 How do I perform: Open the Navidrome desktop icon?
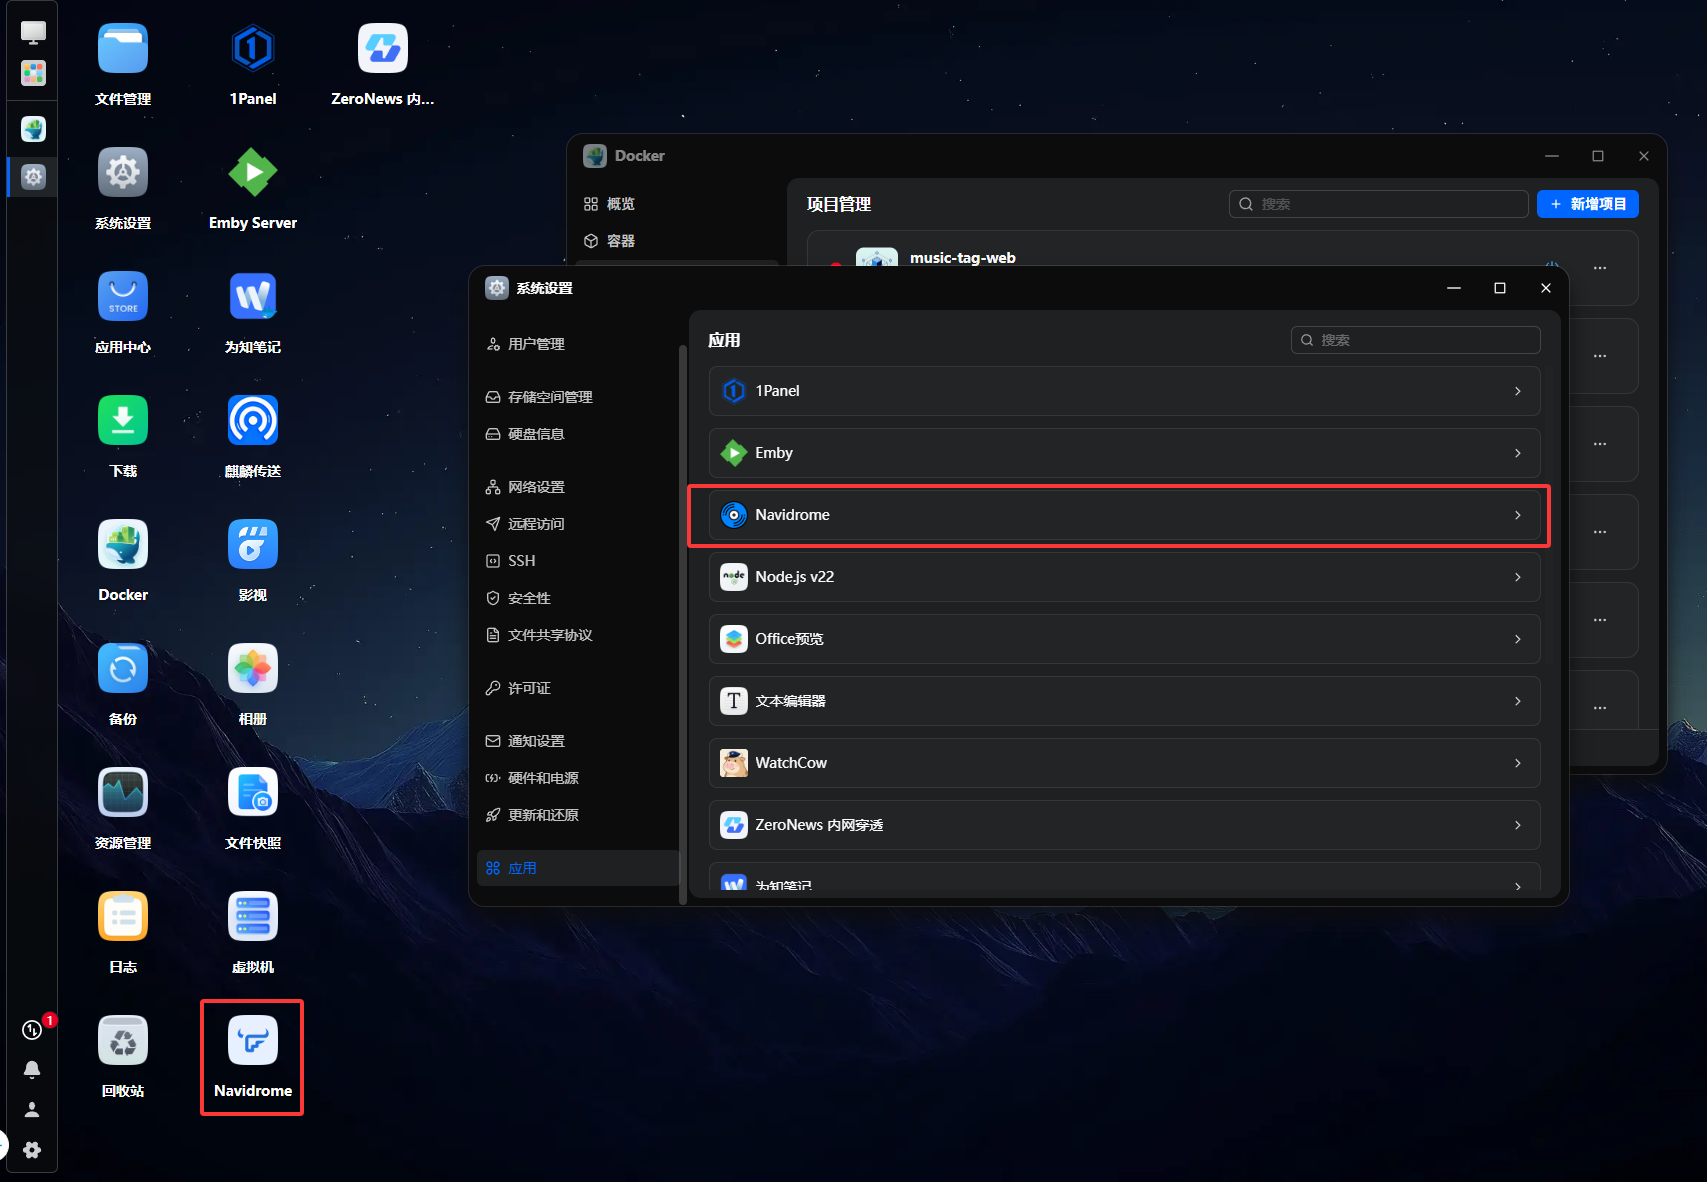252,1043
